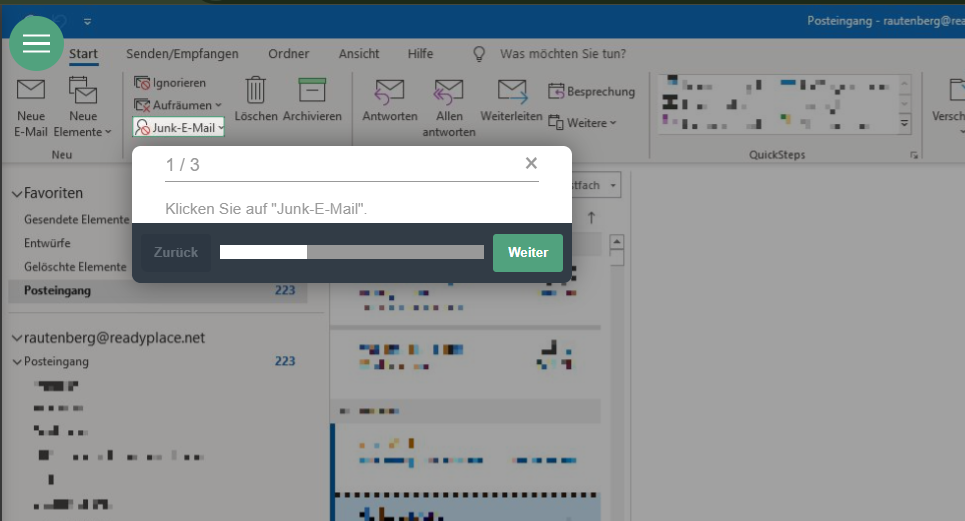Open the Junk-E-Mail dropdown
Viewport: 965px width, 521px height.
[179, 128]
